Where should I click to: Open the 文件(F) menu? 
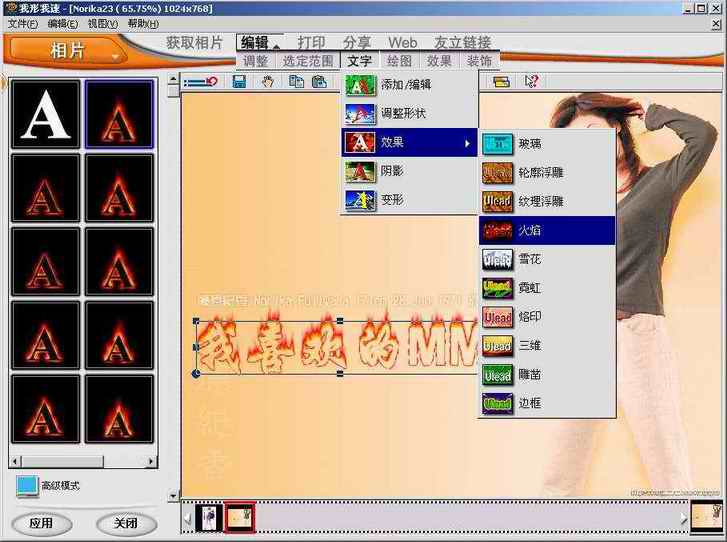point(23,24)
